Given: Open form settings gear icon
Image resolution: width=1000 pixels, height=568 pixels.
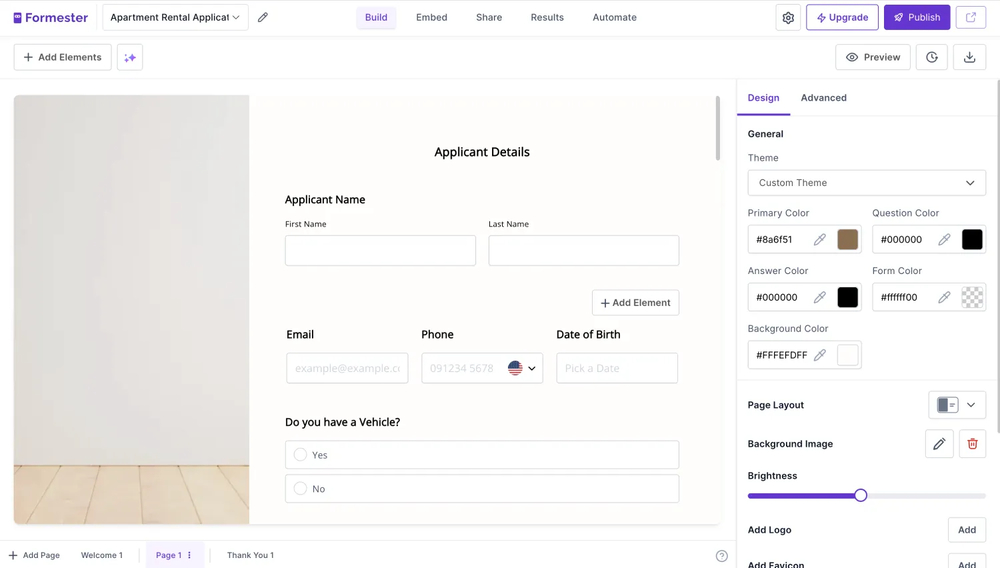Looking at the screenshot, I should point(788,17).
